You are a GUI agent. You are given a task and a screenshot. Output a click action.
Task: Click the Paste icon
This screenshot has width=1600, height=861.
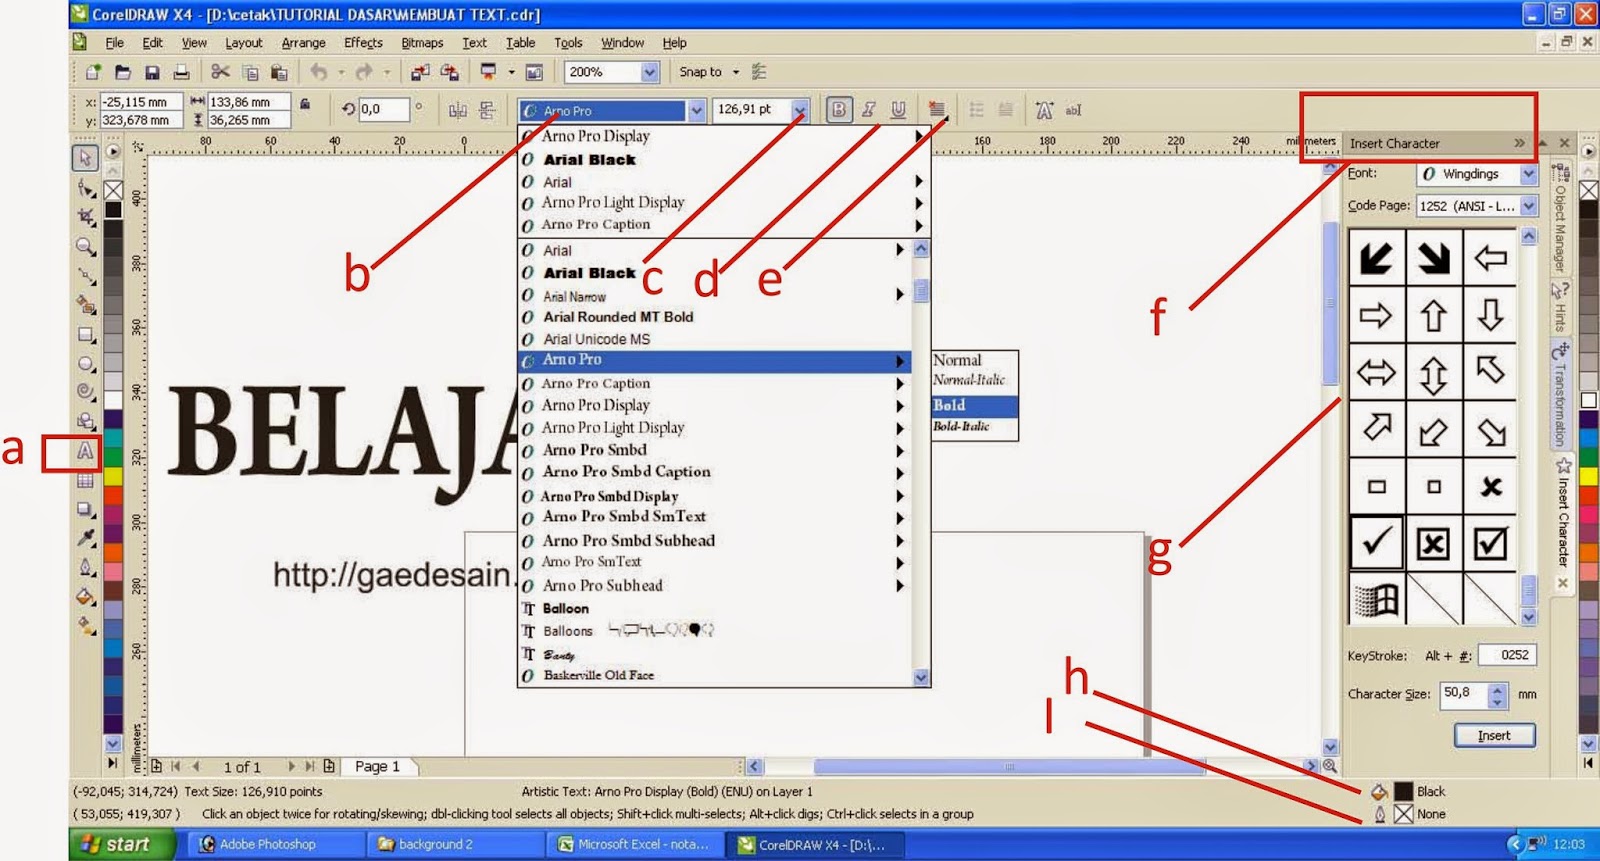(279, 72)
